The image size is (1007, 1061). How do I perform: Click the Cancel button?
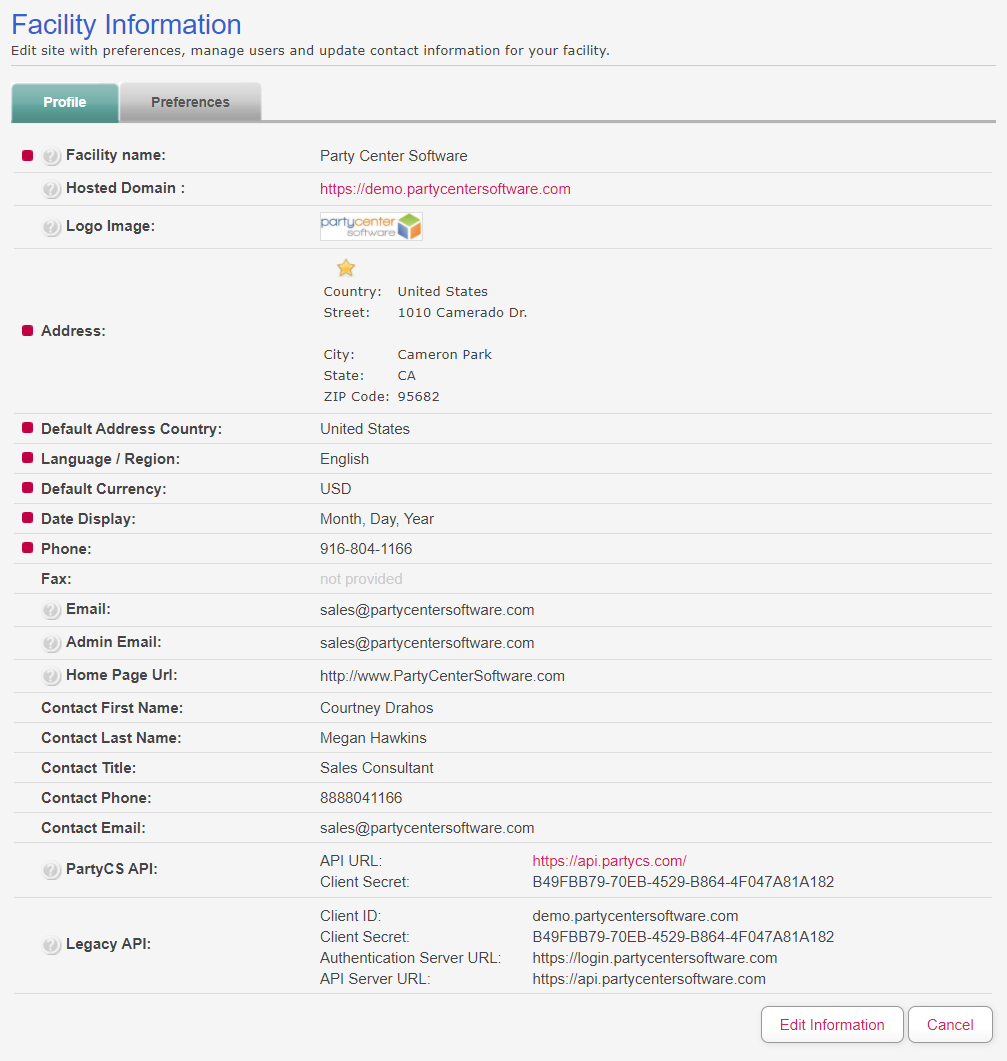point(950,1024)
